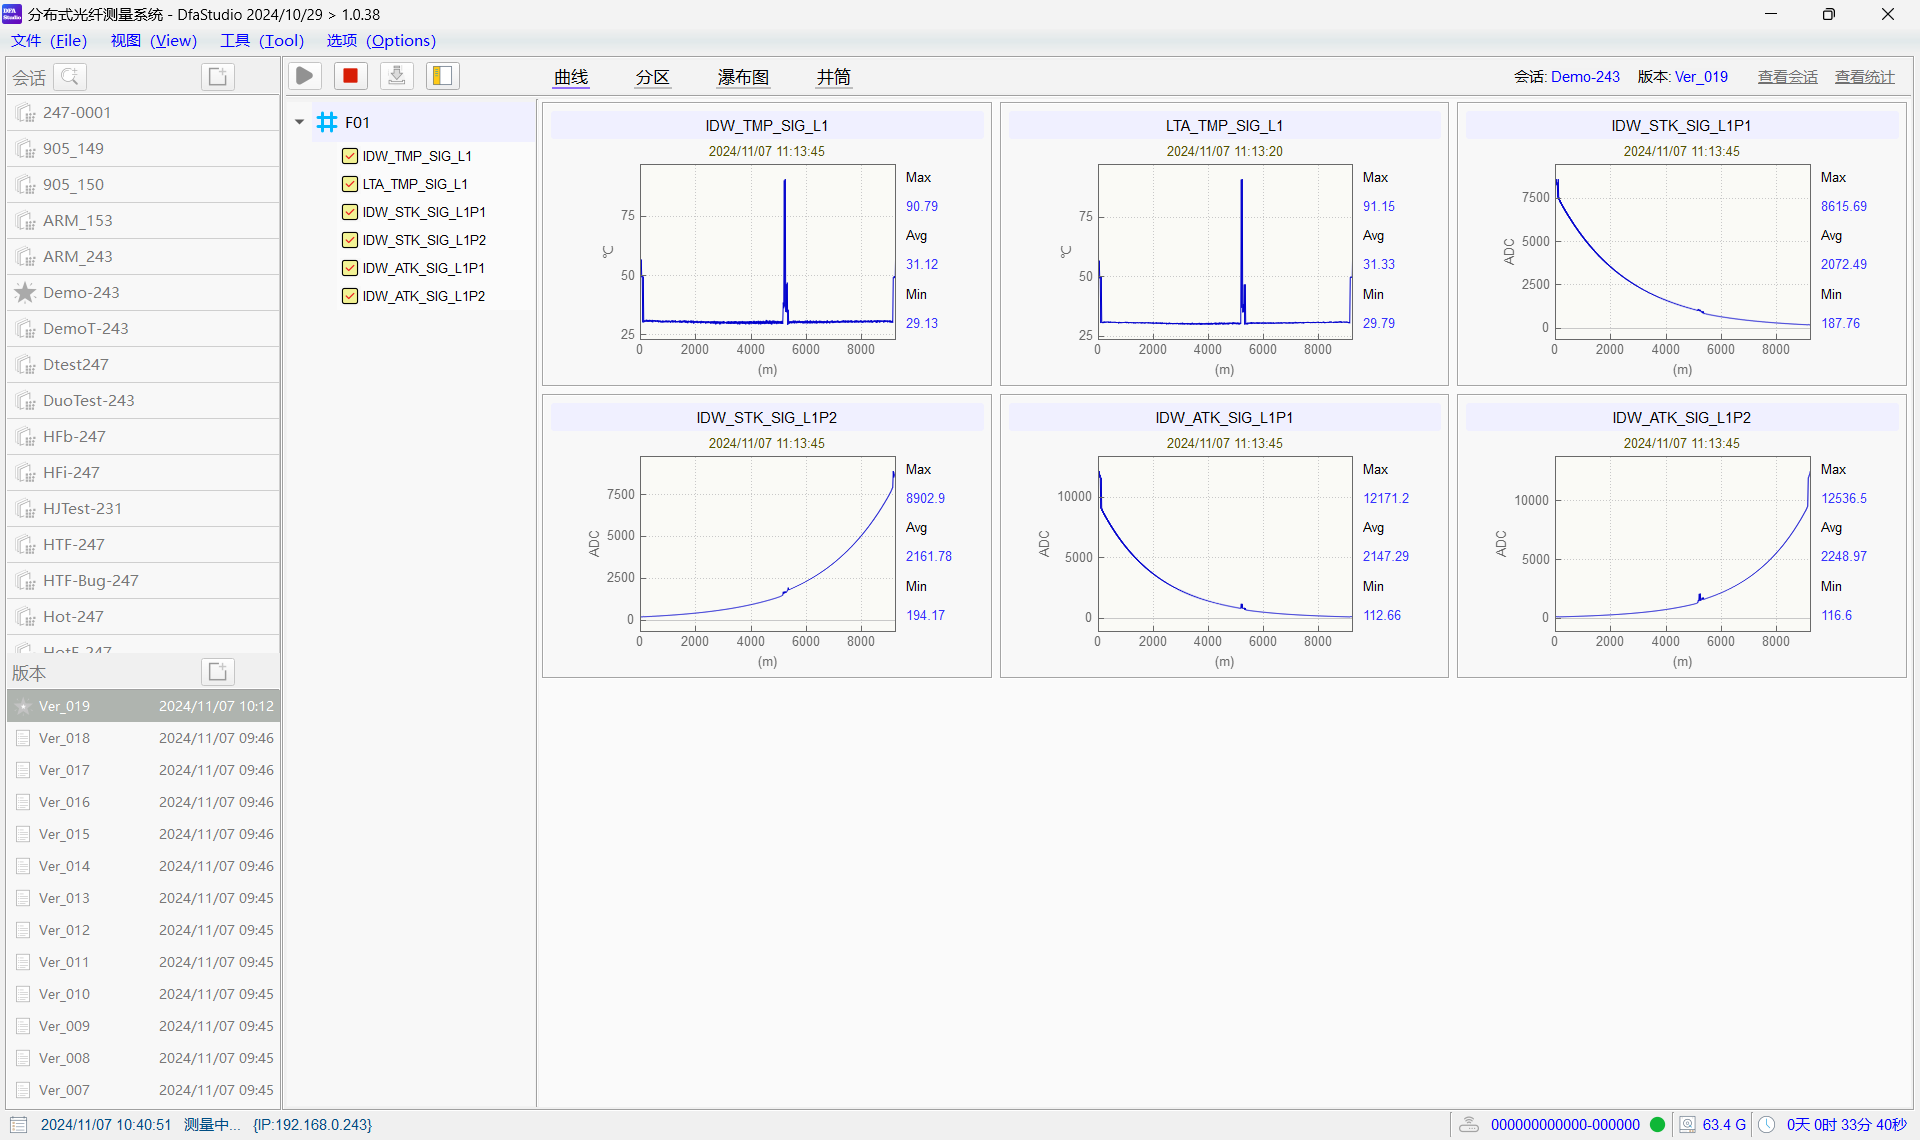Open the 视图 (View) menu

pos(154,41)
